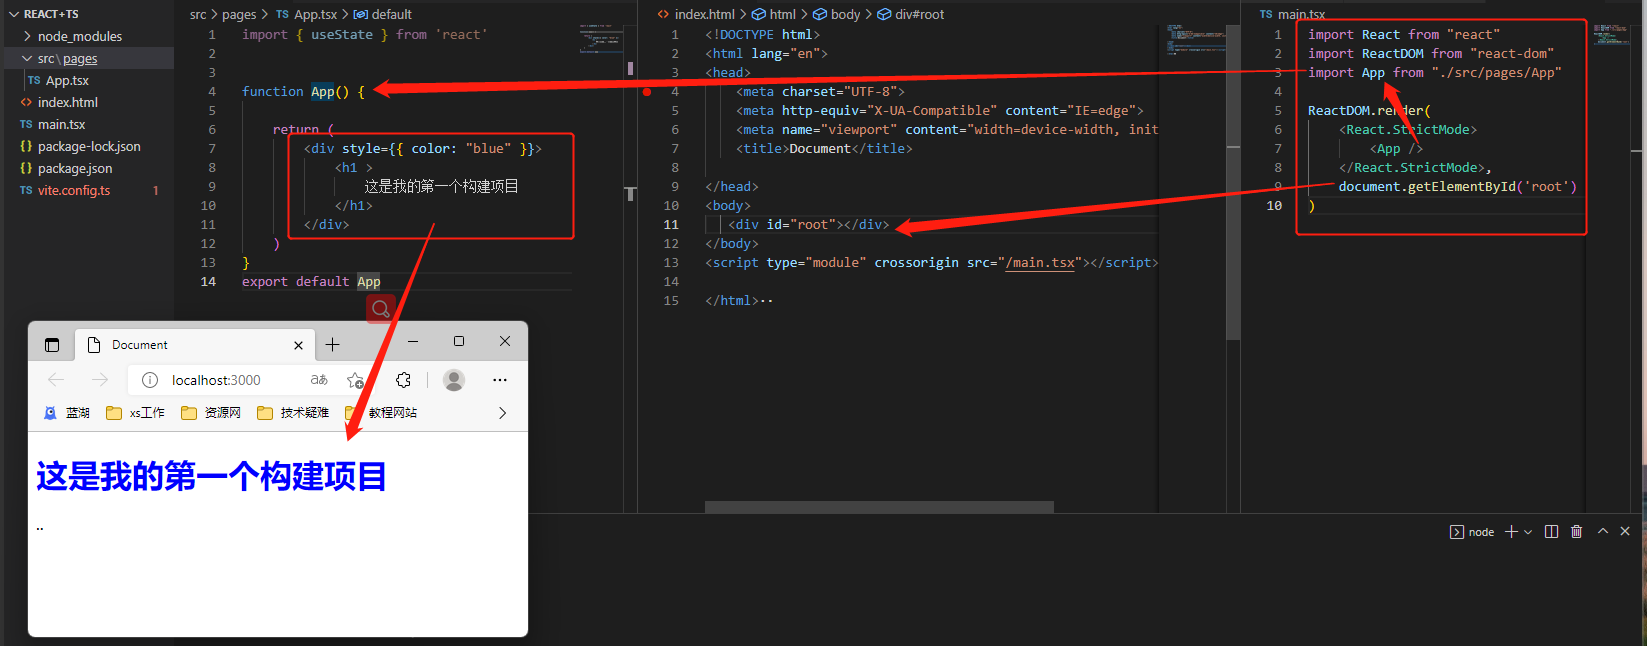Viewport: 1647px width, 646px height.
Task: Select the node terminal instance
Action: (x=1472, y=532)
